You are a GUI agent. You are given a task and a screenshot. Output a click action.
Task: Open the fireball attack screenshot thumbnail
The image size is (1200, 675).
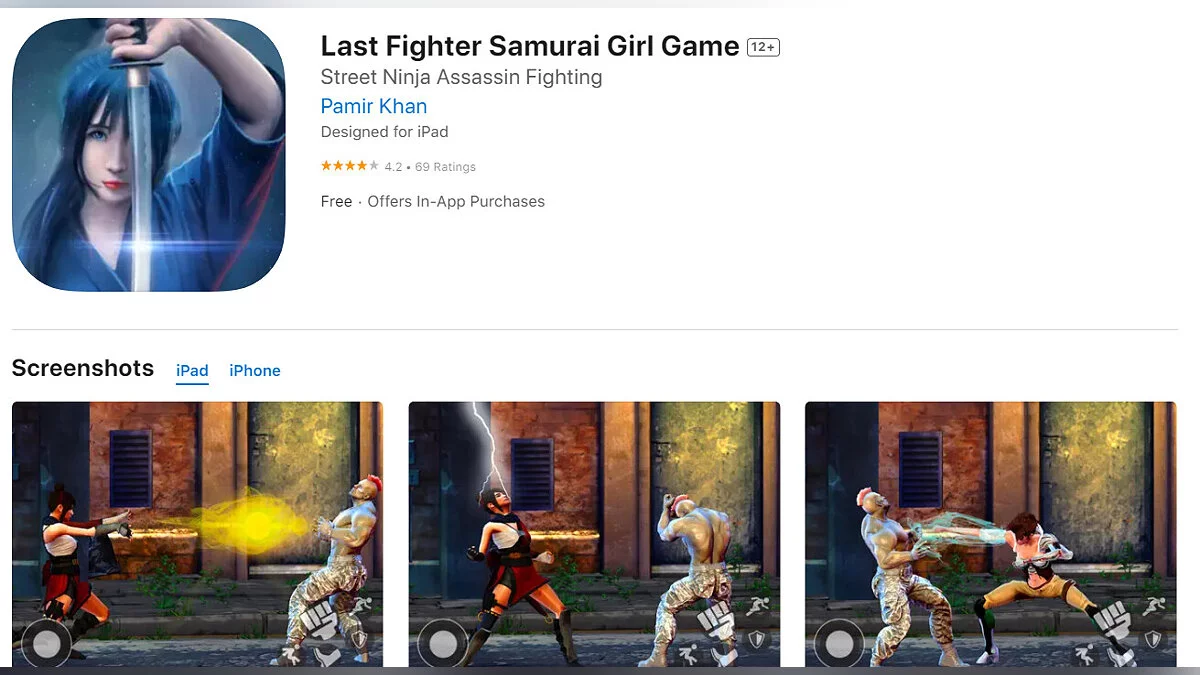tap(197, 534)
